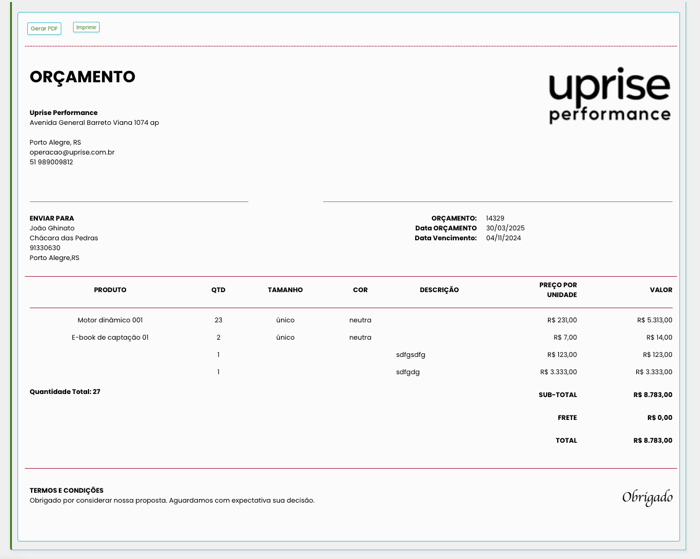Click the due date 04/11/2024
Screen dimensions: 700x559
point(504,238)
